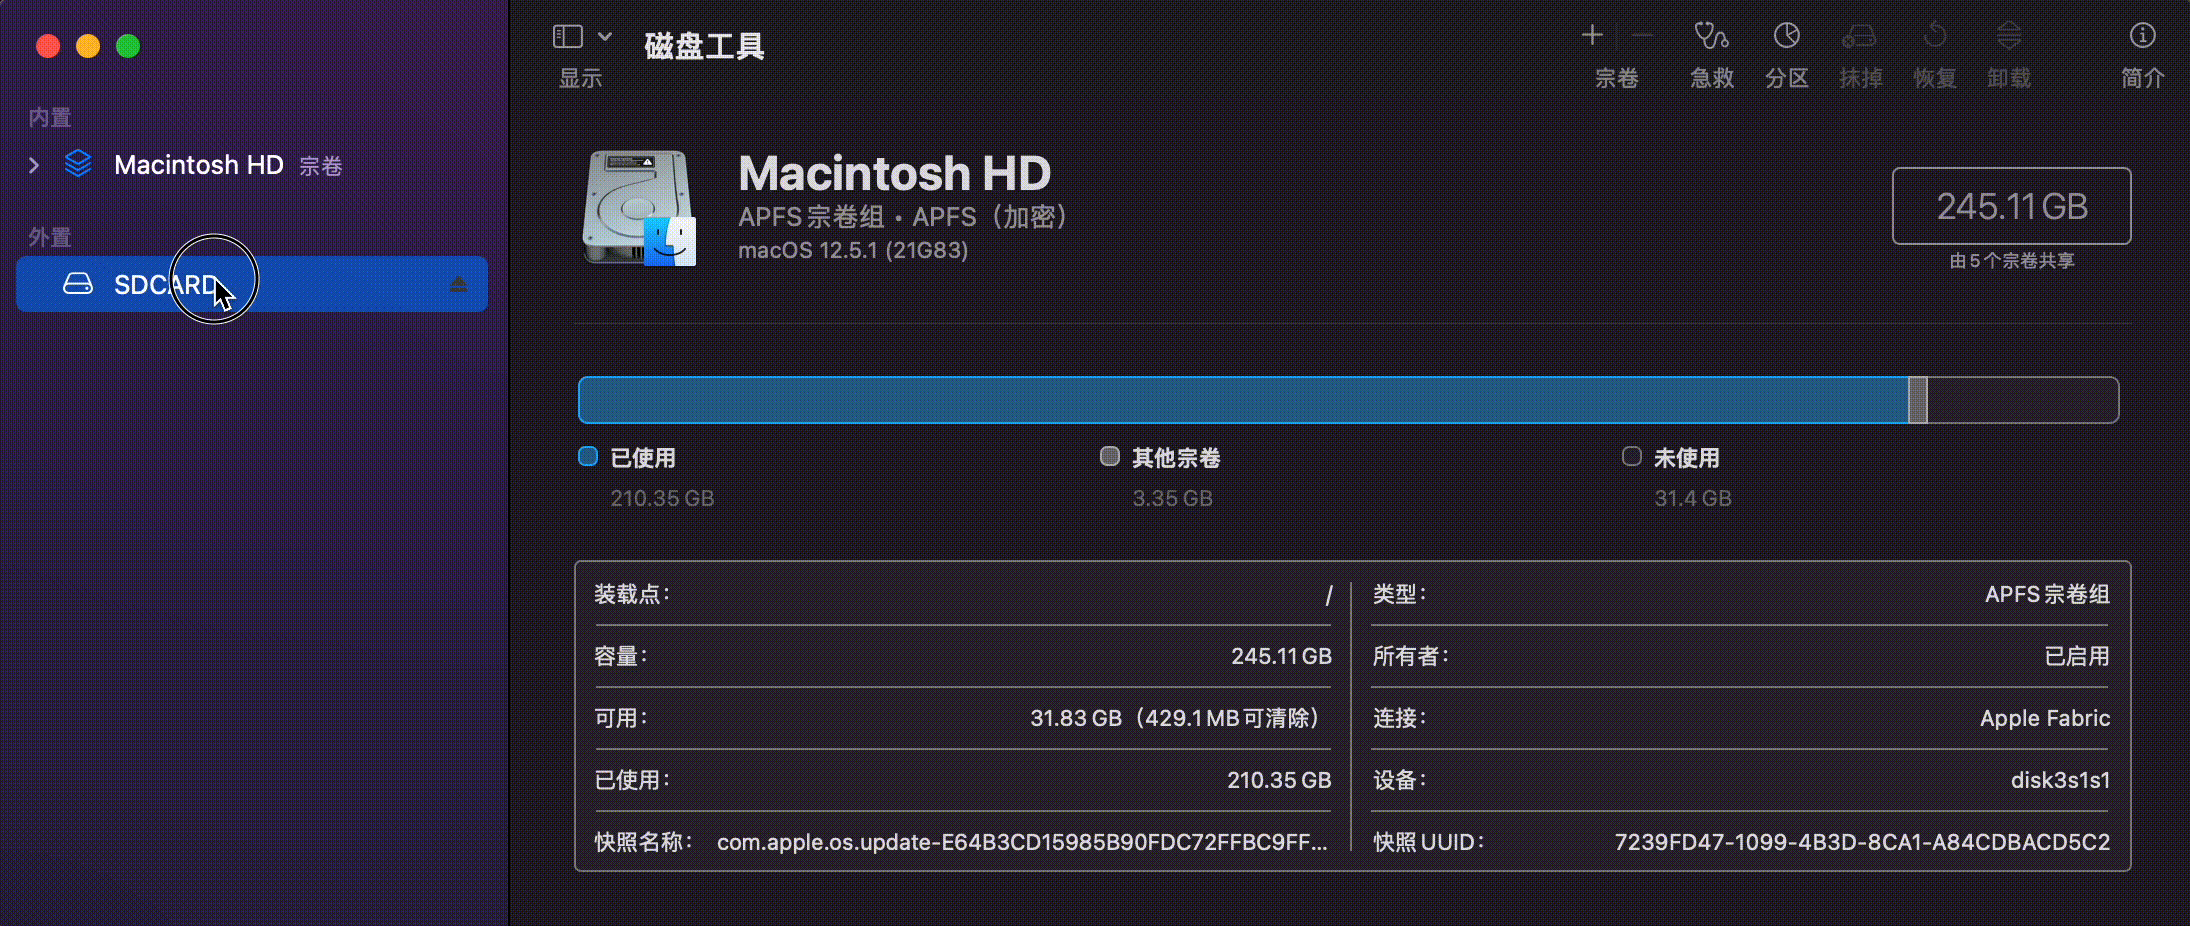Click the Macintosh HD disk image
This screenshot has width=2190, height=926.
pyautogui.click(x=639, y=208)
